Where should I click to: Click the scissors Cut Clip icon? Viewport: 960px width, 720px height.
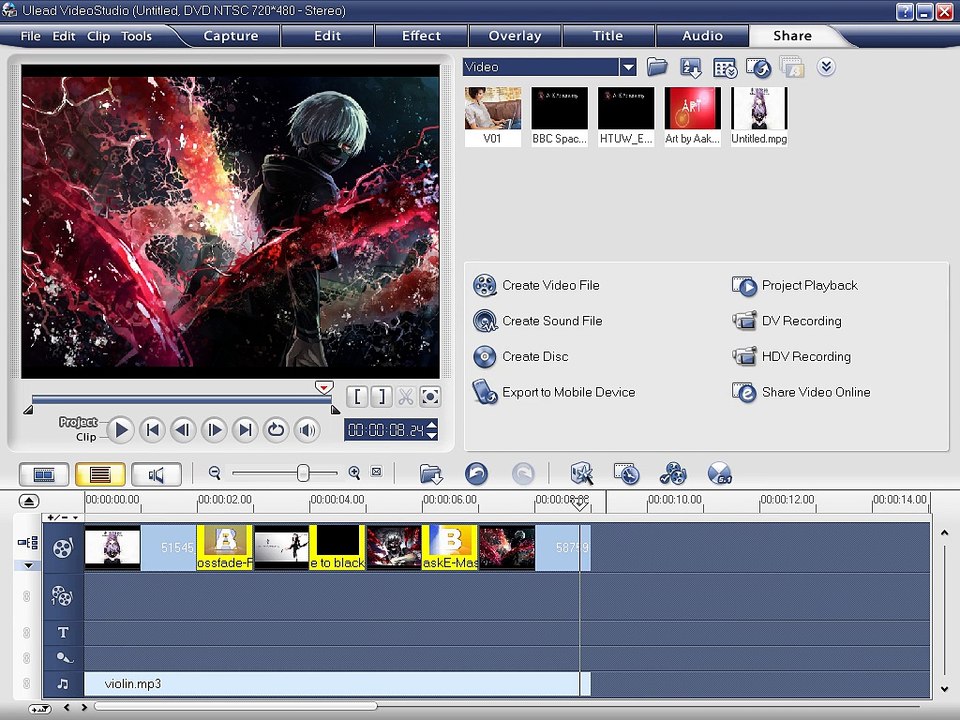[x=405, y=397]
